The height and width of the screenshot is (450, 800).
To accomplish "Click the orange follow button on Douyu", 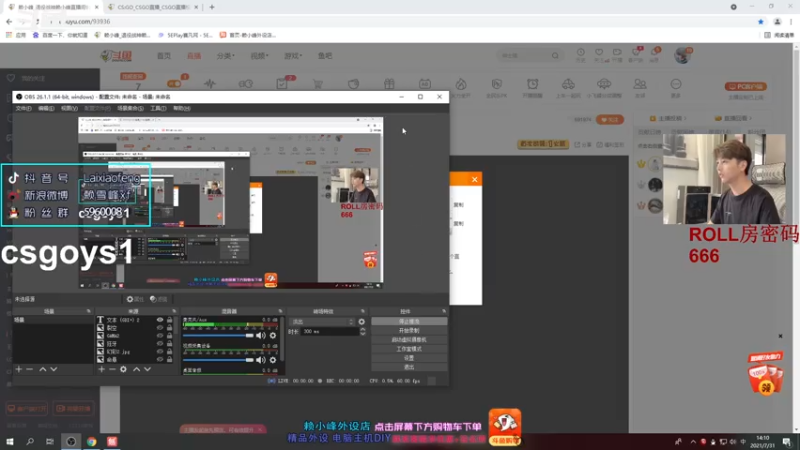I will pos(610,119).
